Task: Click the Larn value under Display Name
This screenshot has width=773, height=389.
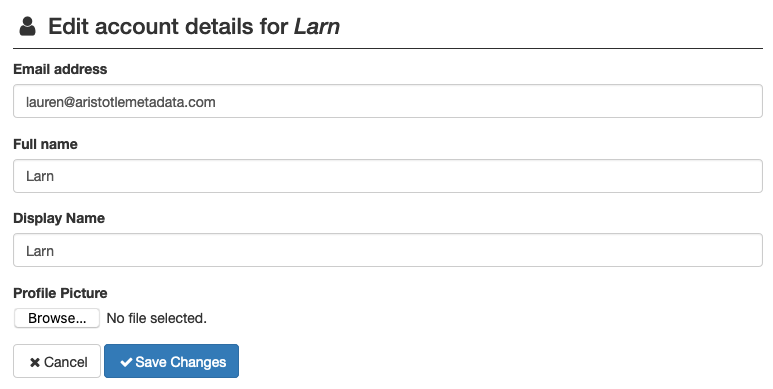Action: pyautogui.click(x=40, y=251)
